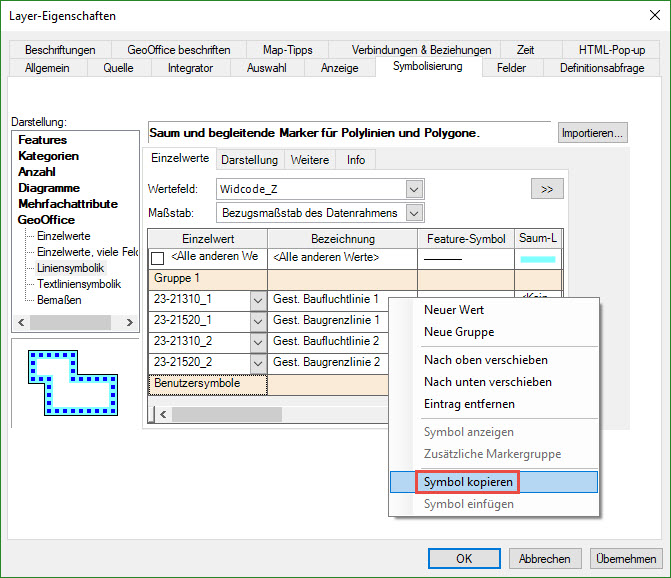Open the Maßstab dropdown list
Viewport: 671px width, 578px height.
414,212
